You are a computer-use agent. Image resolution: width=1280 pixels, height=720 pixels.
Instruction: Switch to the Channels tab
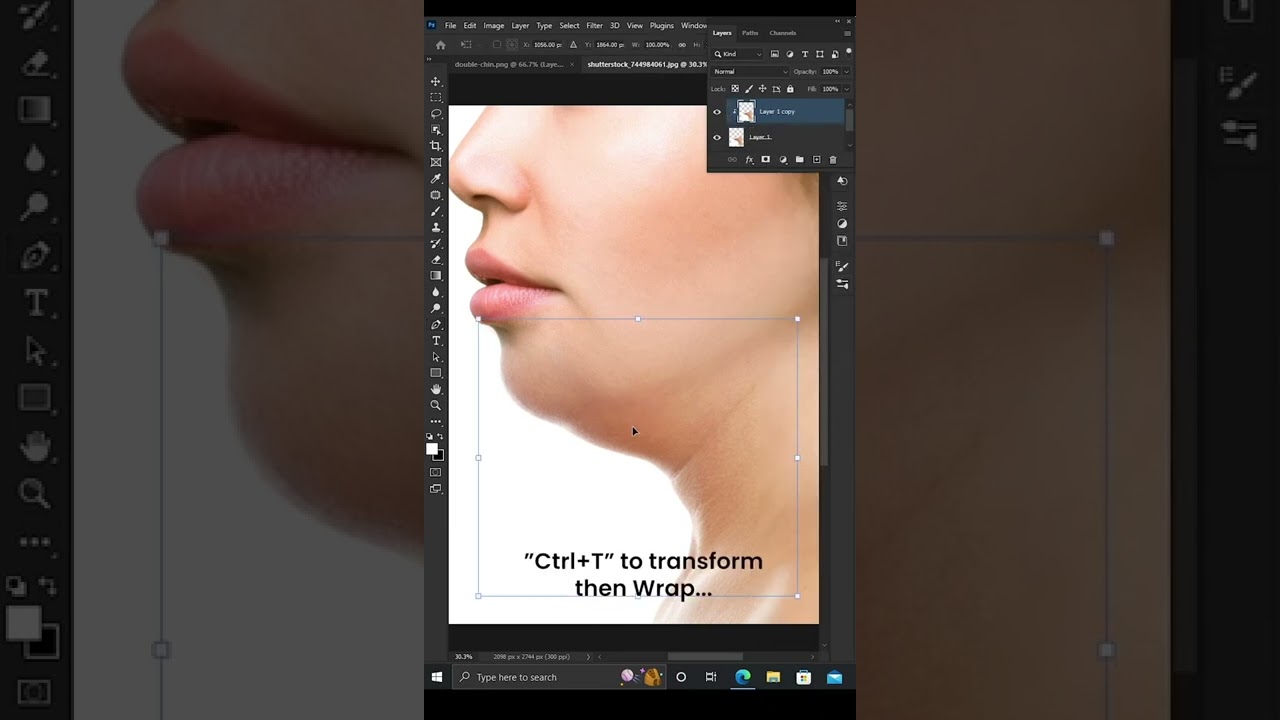point(782,33)
